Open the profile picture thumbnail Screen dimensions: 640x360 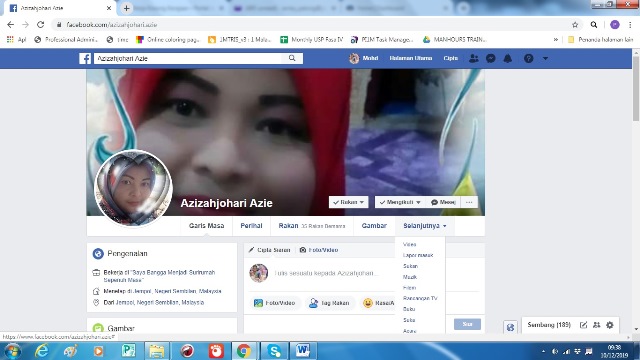click(133, 188)
